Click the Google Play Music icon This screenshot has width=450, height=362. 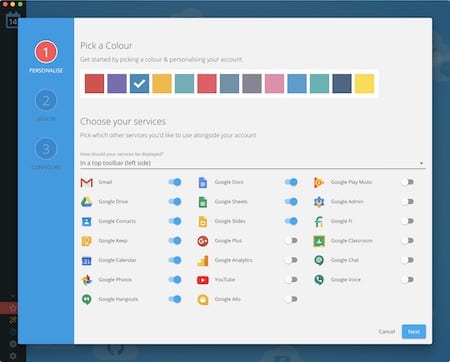click(x=319, y=182)
